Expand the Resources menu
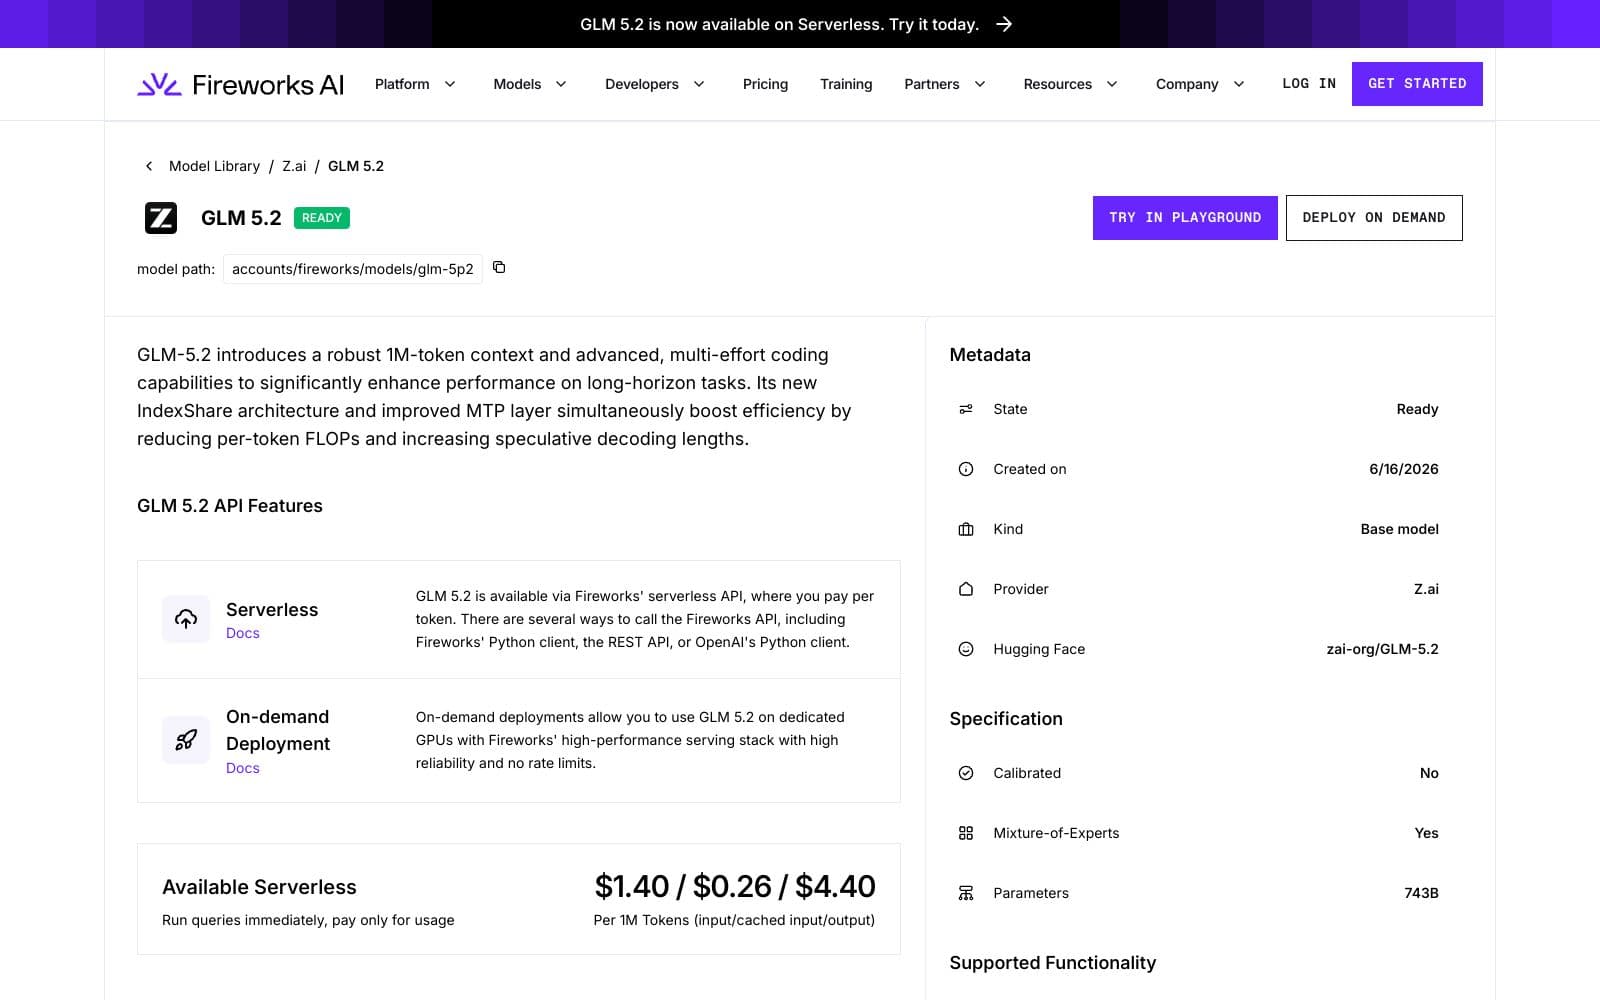This screenshot has height=1000, width=1600. tap(1070, 84)
